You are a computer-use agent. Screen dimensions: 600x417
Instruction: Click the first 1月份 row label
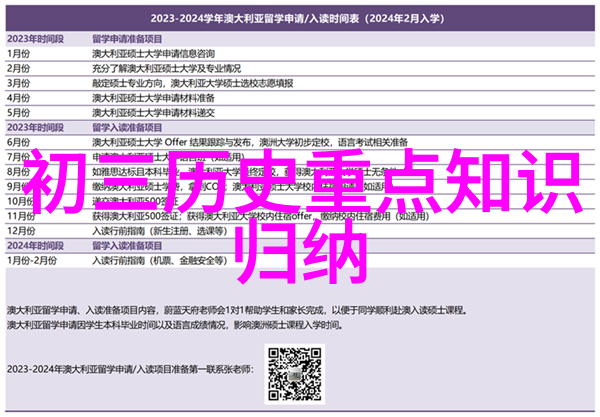[19, 53]
